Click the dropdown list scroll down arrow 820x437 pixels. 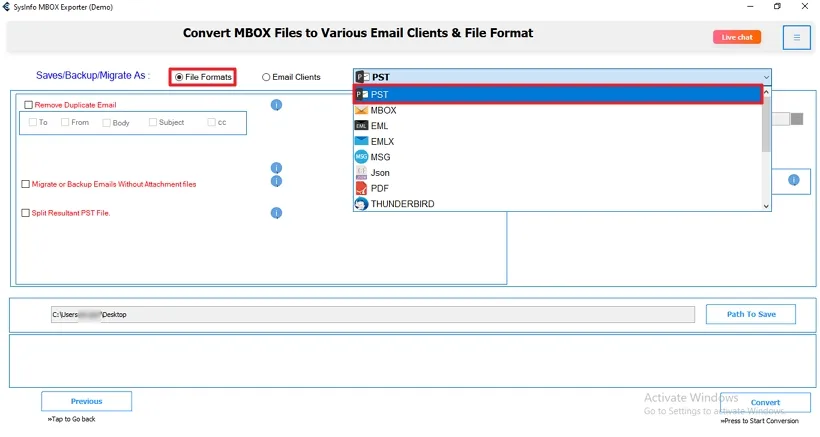(766, 206)
